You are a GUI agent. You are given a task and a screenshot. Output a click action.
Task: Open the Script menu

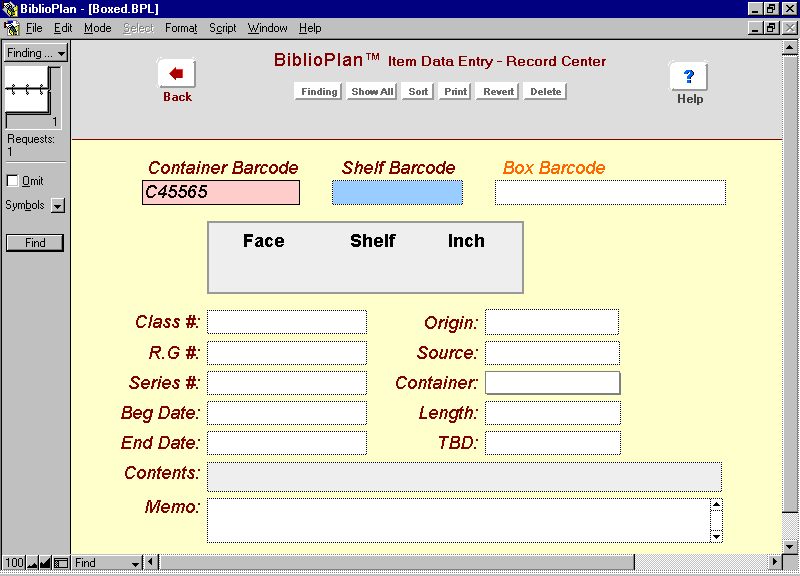pos(222,28)
